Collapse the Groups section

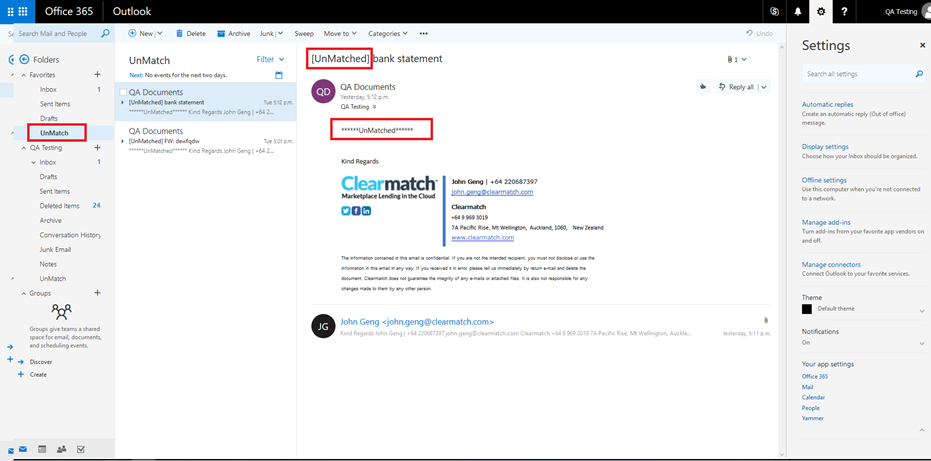pyautogui.click(x=24, y=293)
